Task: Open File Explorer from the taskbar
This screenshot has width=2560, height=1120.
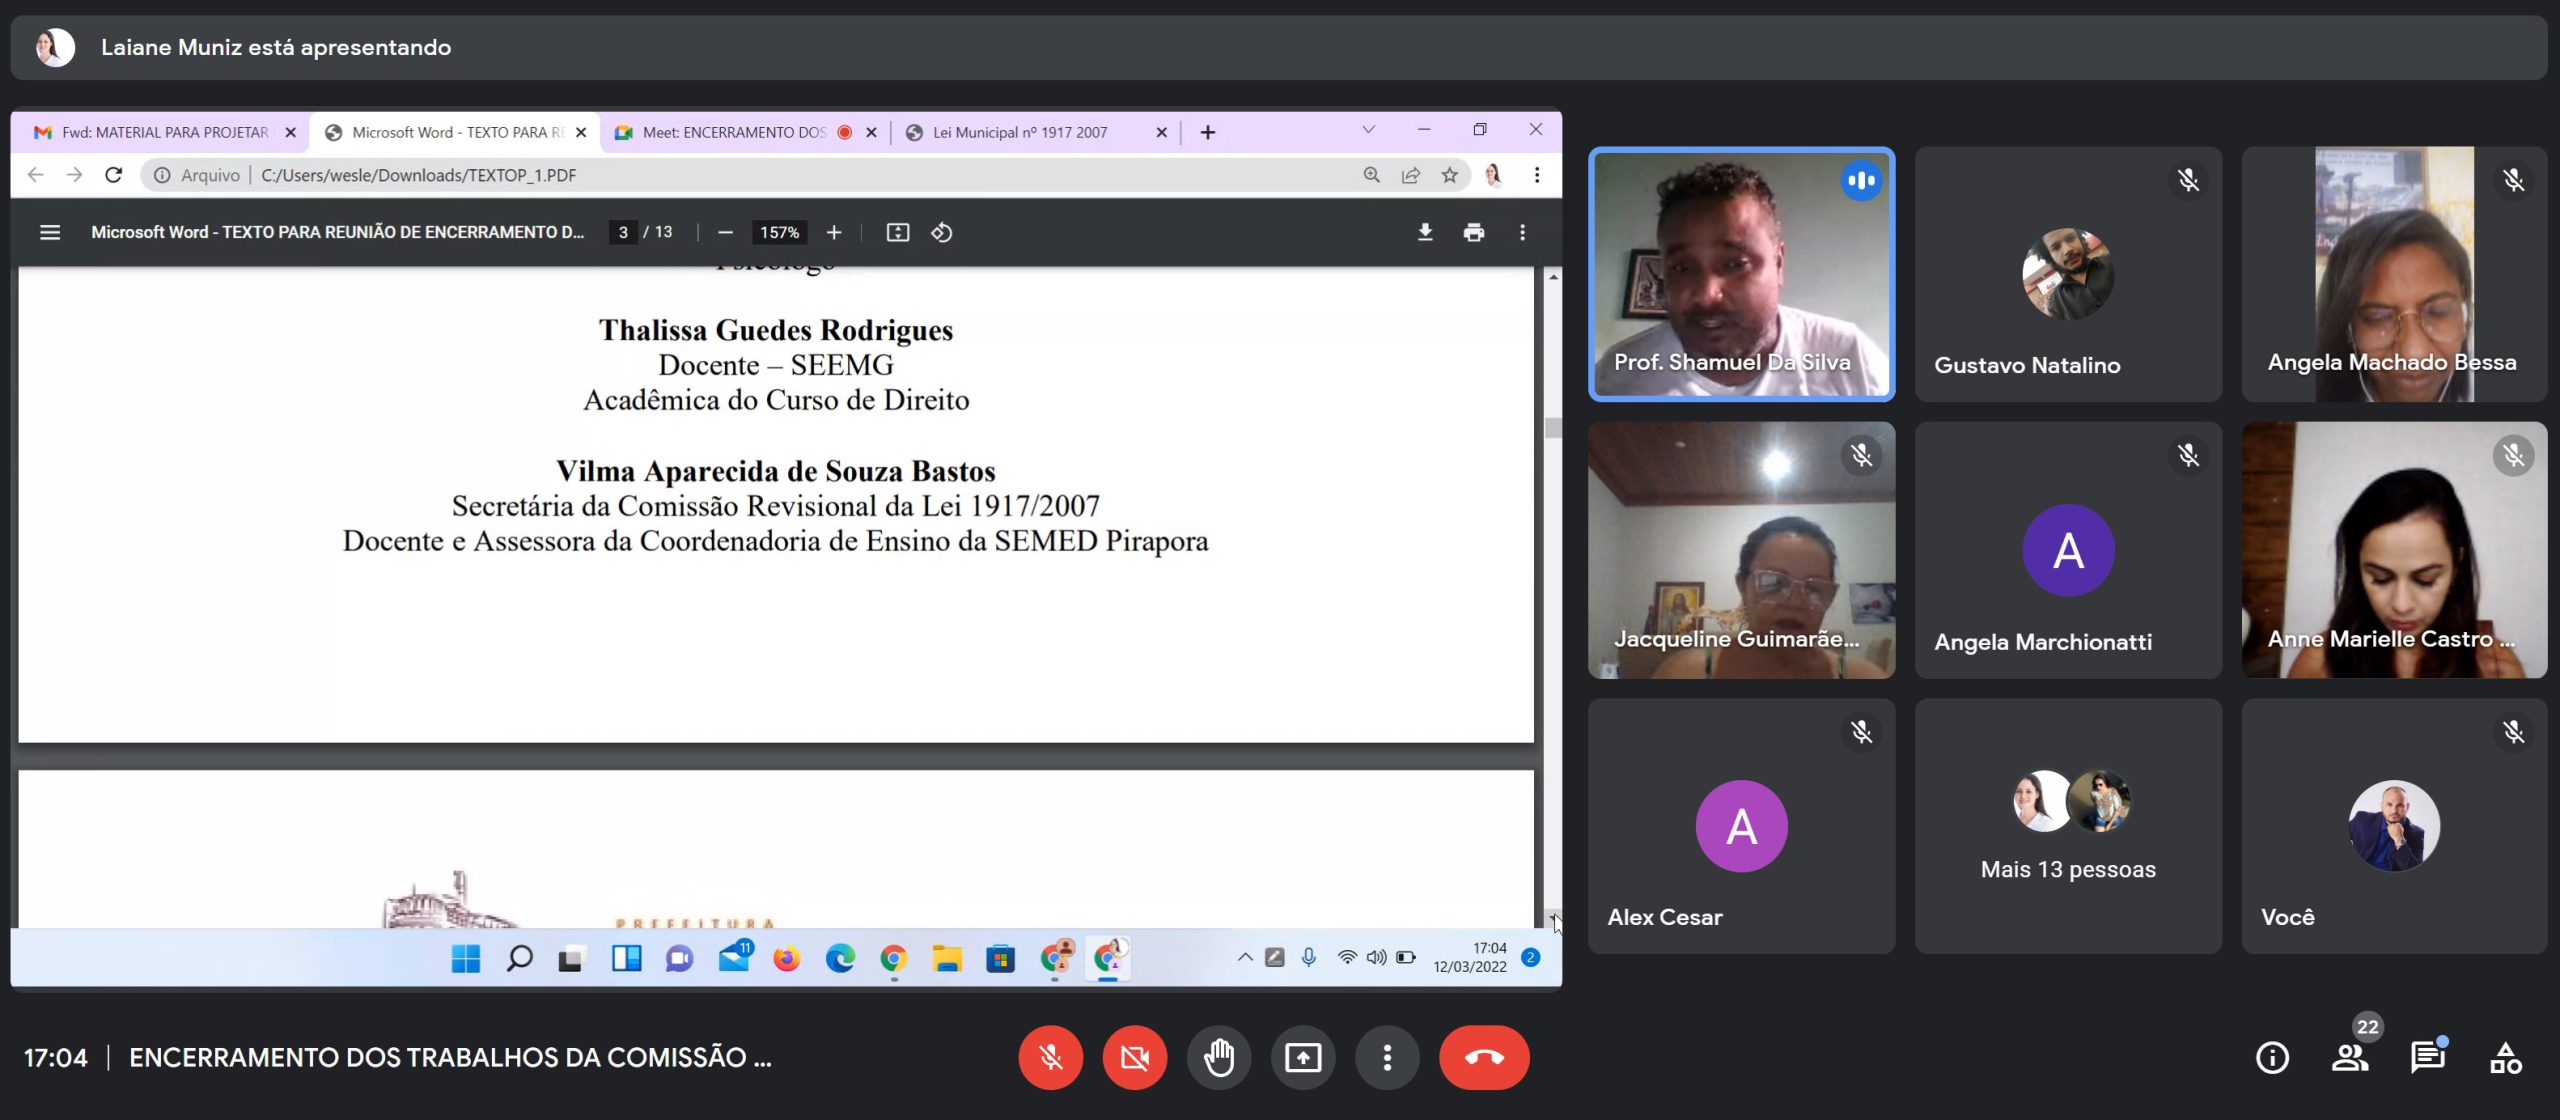Action: [x=946, y=958]
